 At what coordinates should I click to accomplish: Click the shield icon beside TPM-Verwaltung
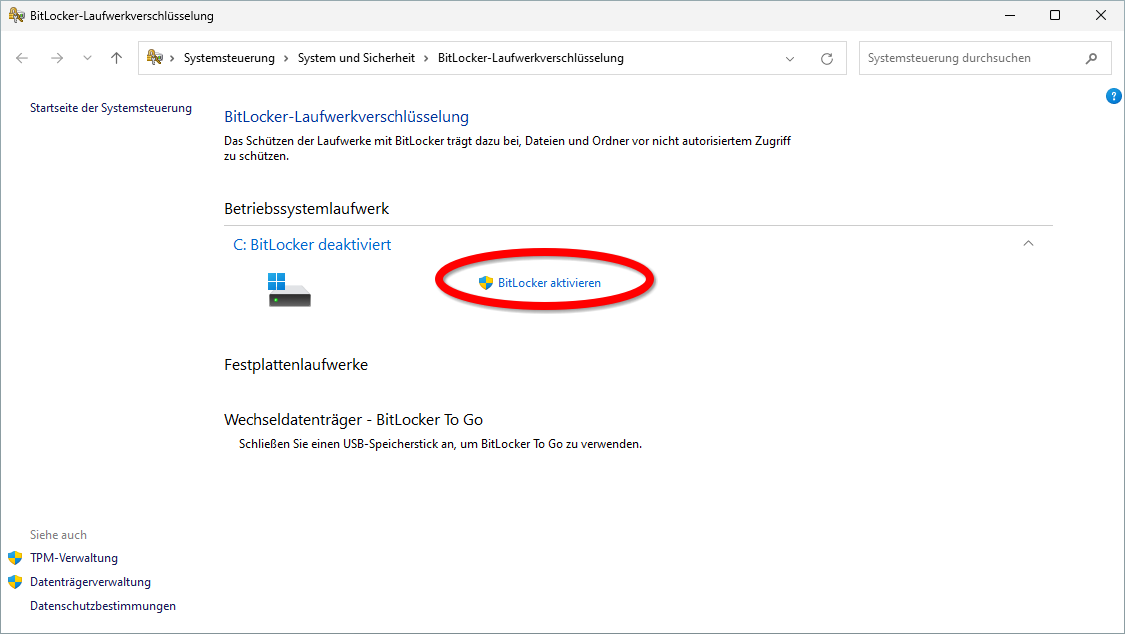click(x=13, y=557)
